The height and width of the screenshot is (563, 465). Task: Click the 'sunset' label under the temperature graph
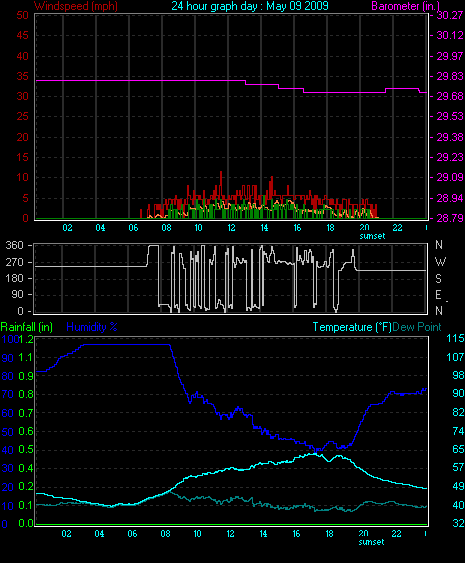[371, 542]
